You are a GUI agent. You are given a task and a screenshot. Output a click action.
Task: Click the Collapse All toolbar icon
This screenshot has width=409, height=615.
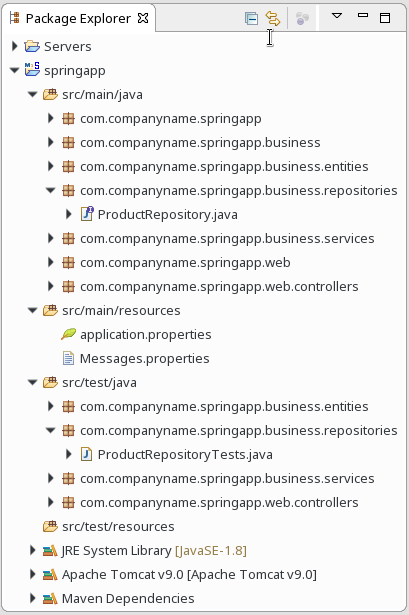click(251, 18)
